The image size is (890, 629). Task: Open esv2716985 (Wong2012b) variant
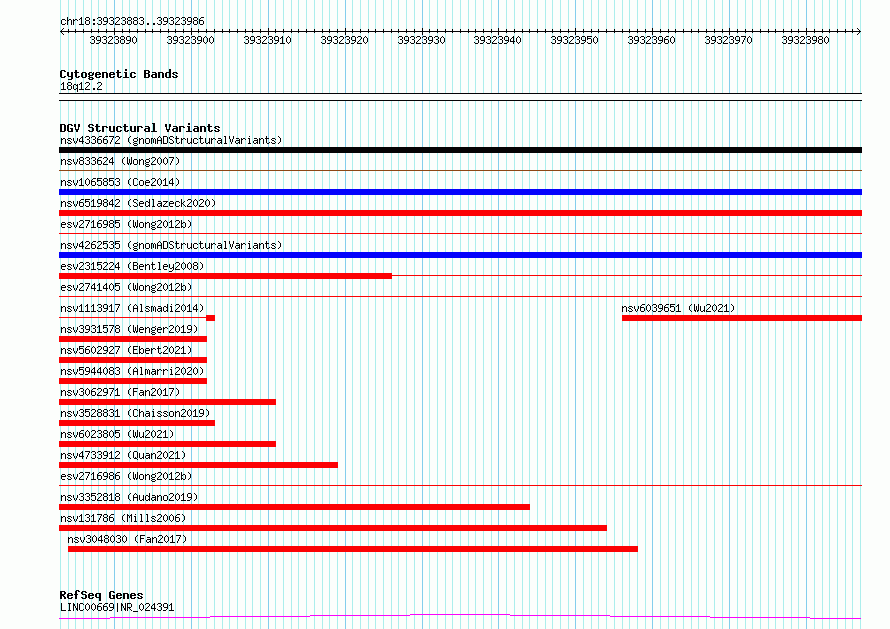126,224
